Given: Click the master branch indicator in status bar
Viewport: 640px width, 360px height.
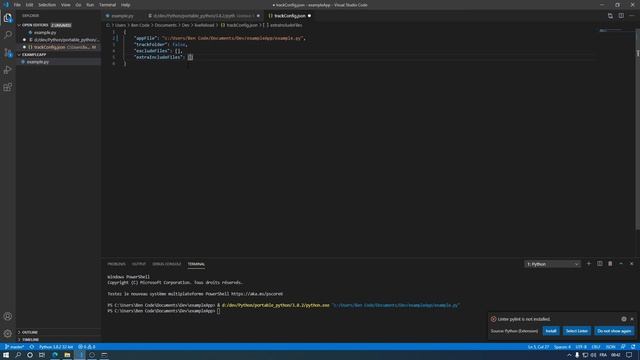Looking at the screenshot, I should click(x=14, y=347).
